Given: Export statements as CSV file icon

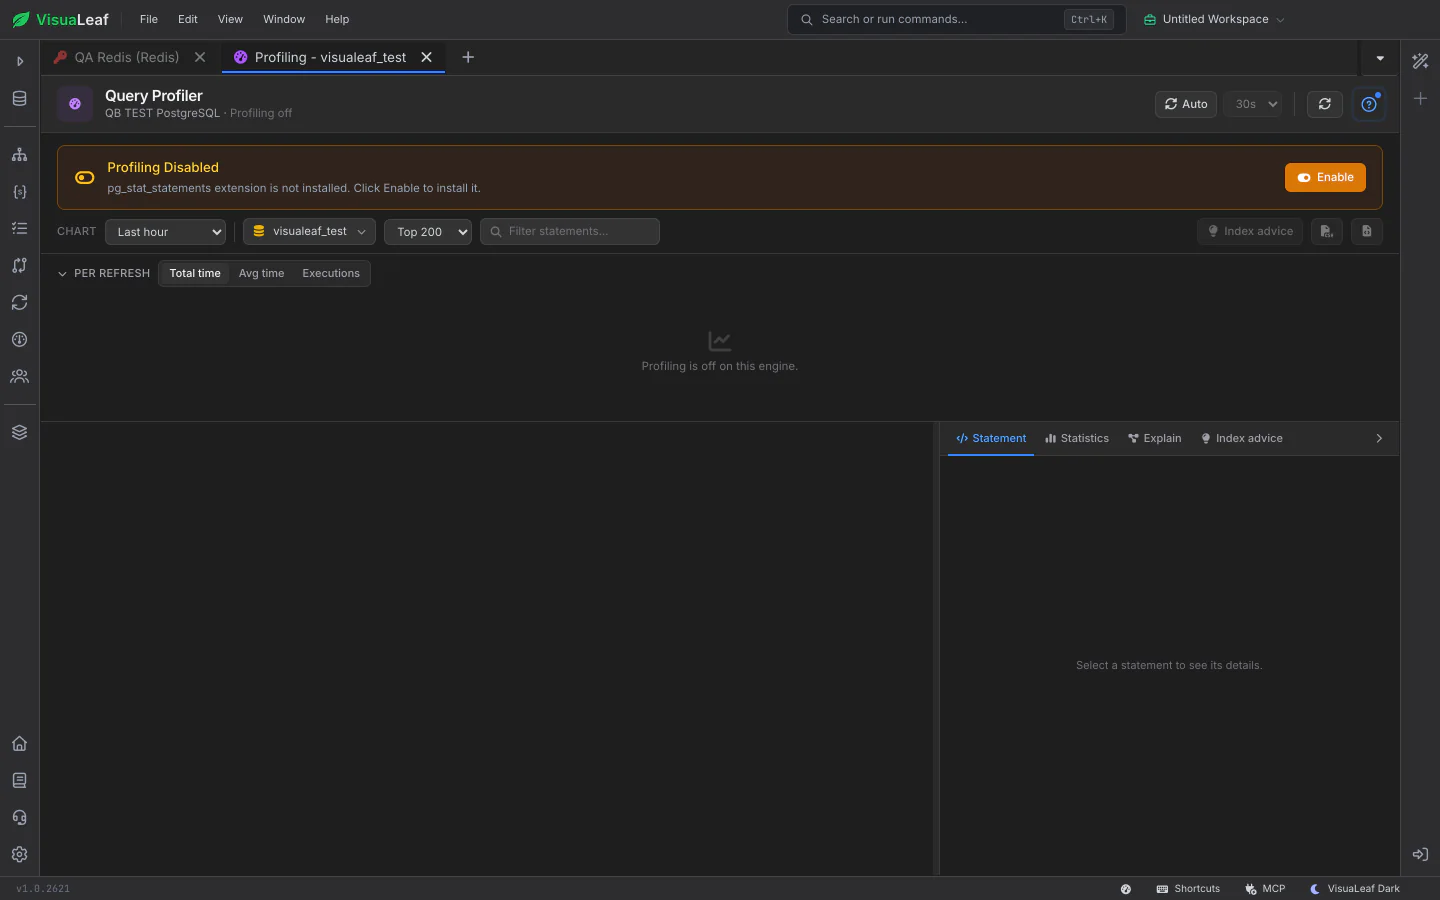Looking at the screenshot, I should pos(1327,231).
